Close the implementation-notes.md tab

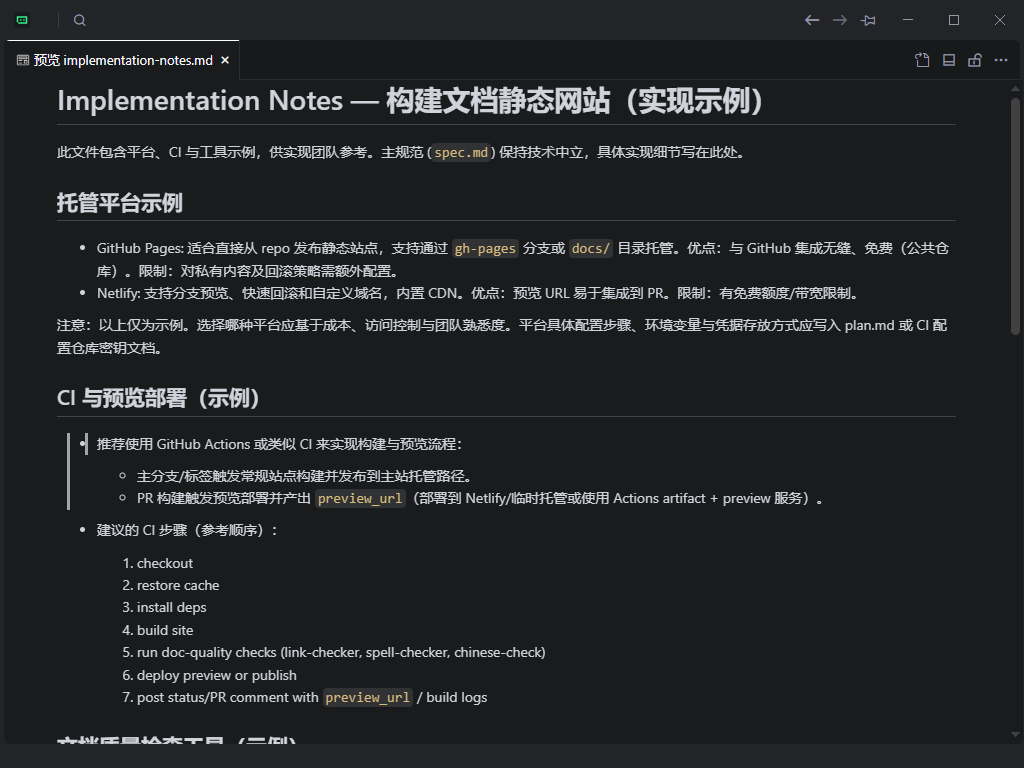point(224,59)
